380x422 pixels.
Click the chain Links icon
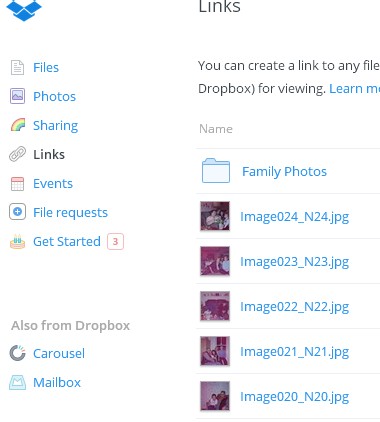coord(17,154)
